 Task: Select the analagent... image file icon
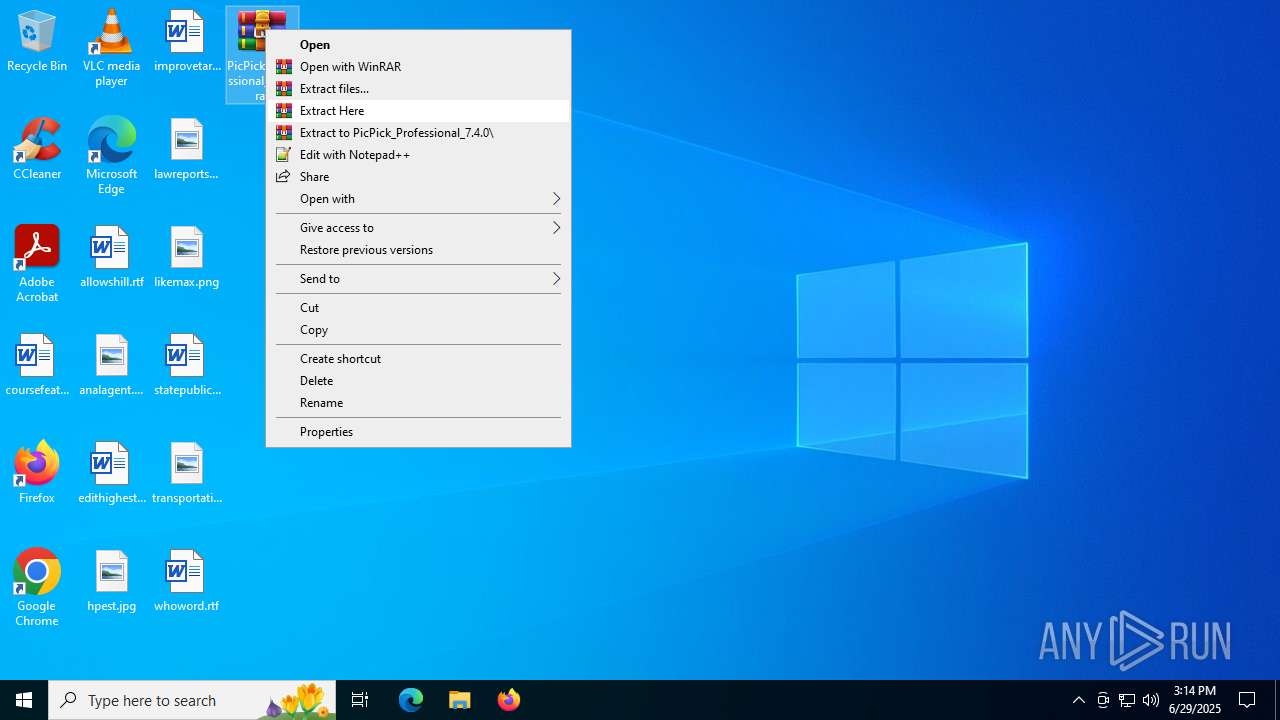pyautogui.click(x=111, y=365)
